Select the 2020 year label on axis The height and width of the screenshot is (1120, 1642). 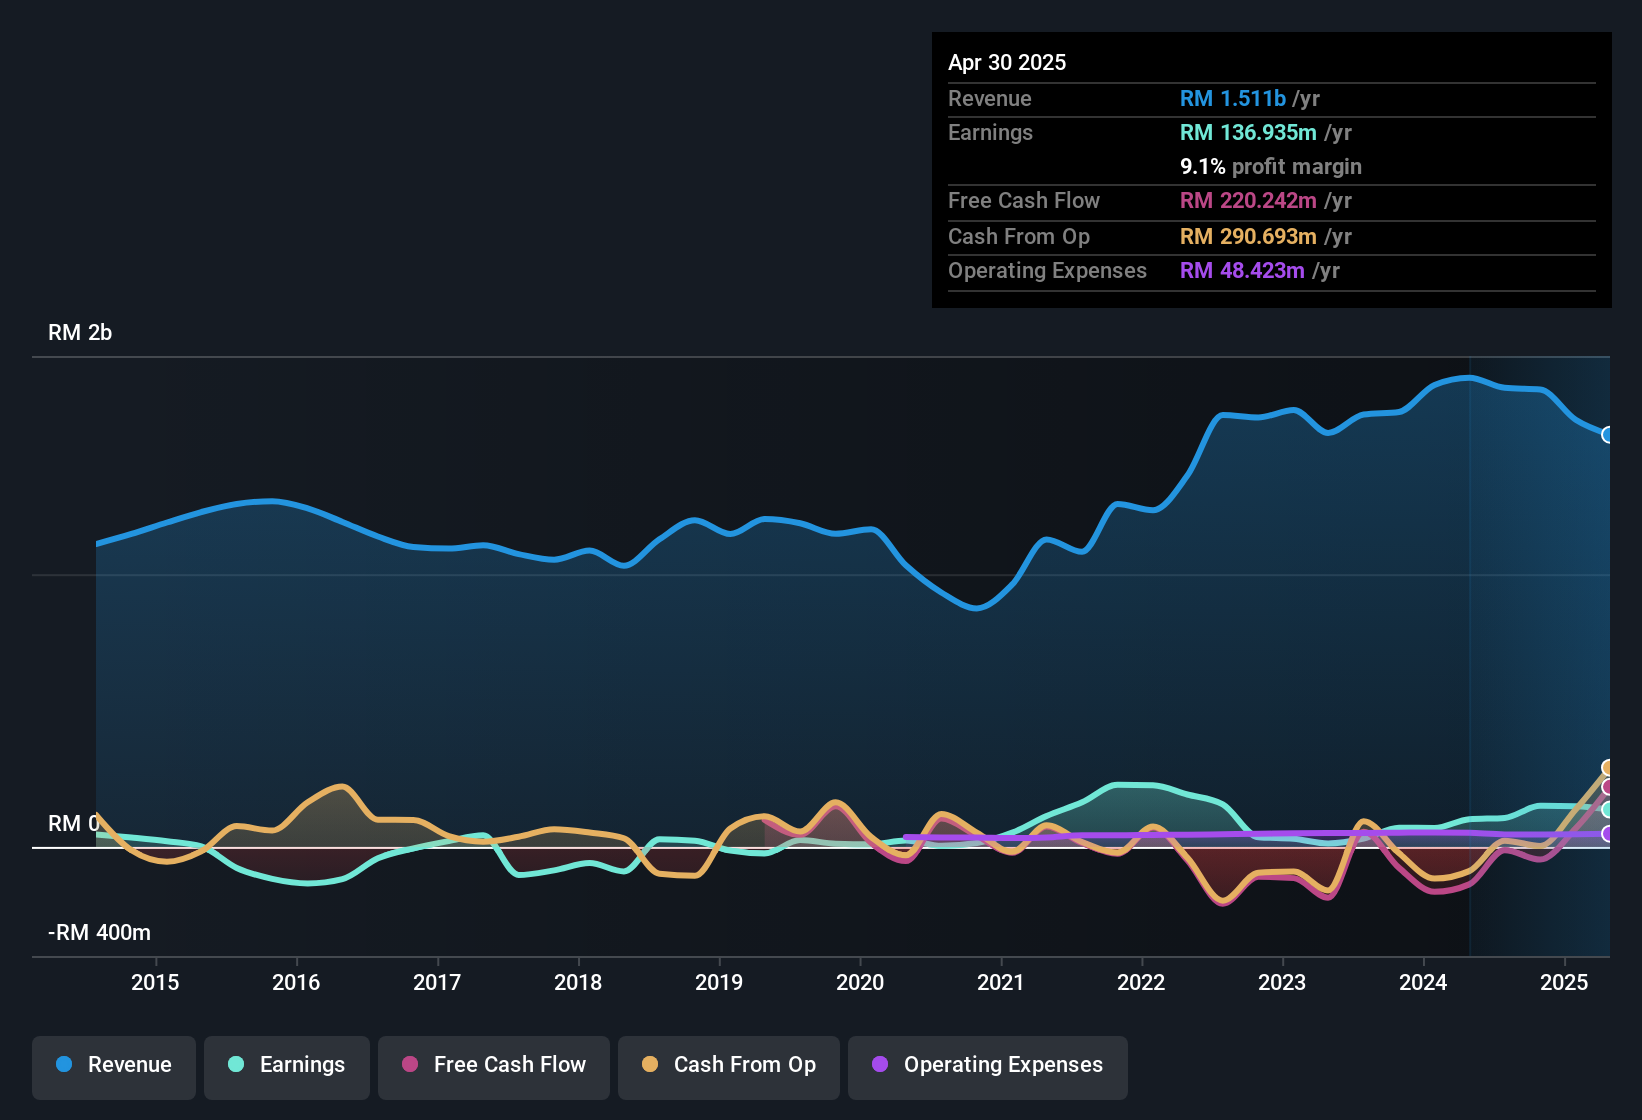click(860, 982)
